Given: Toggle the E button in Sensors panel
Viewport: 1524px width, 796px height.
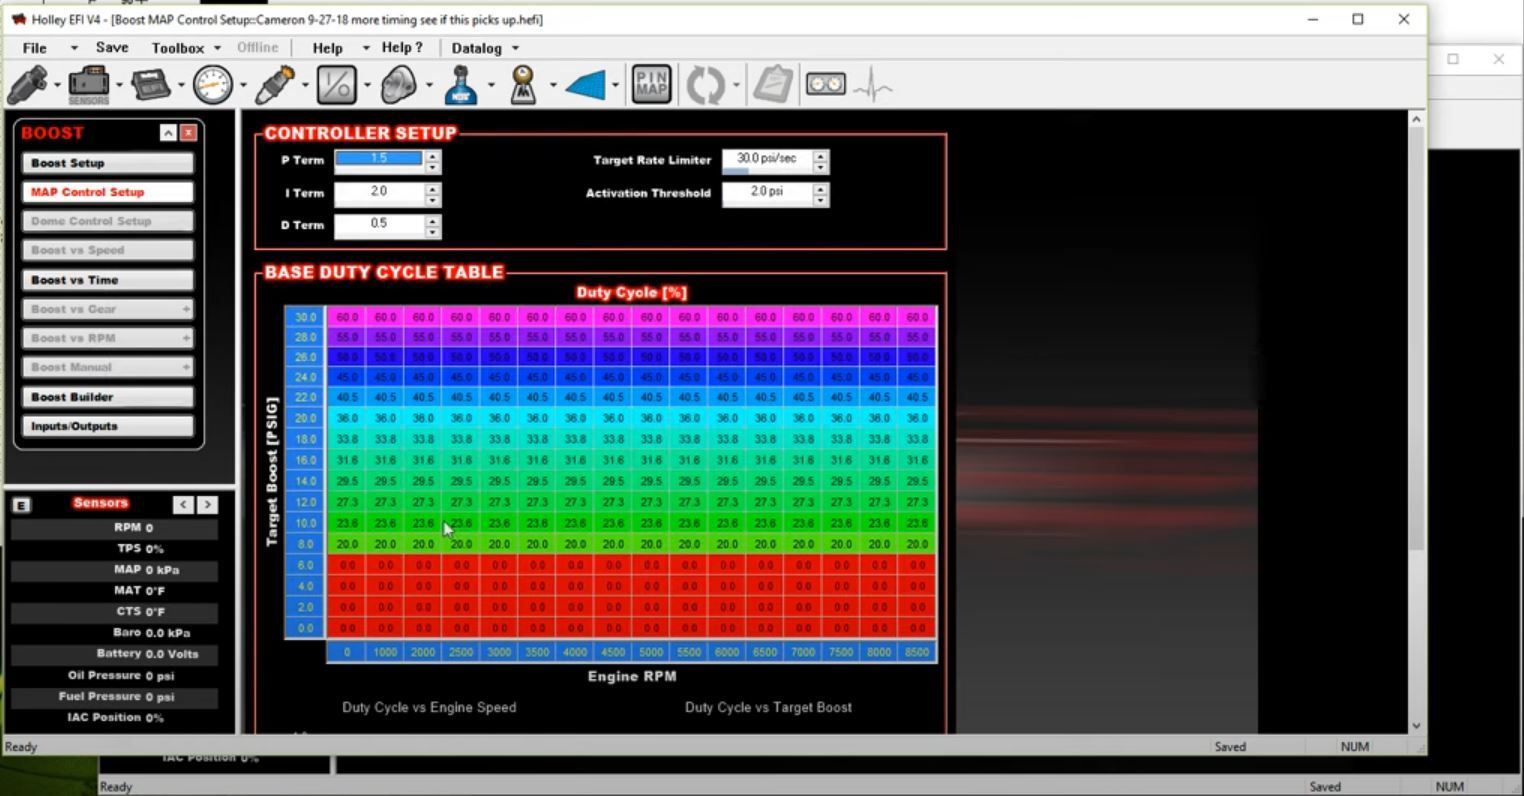Looking at the screenshot, I should tap(21, 505).
